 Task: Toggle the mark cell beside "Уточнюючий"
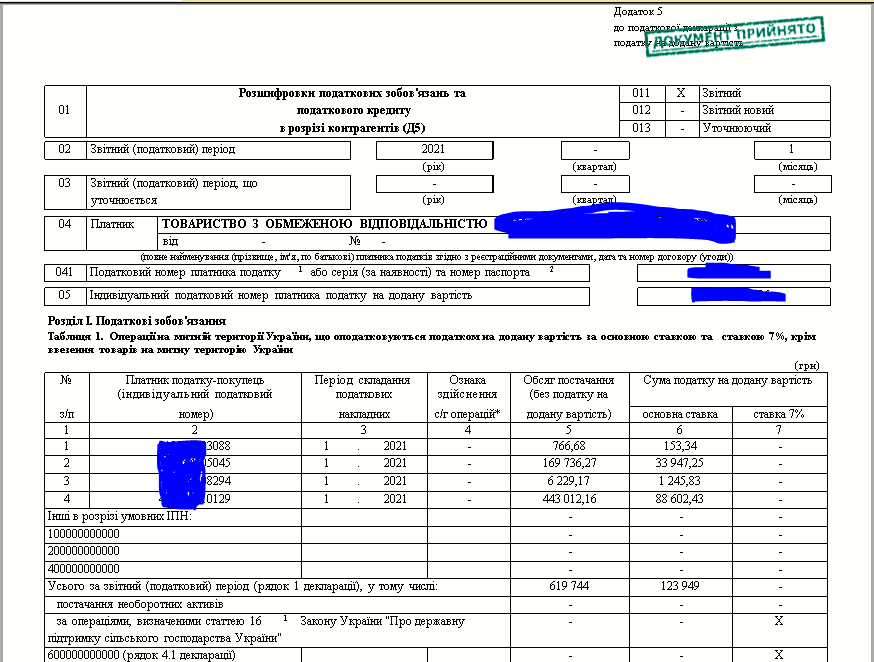pyautogui.click(x=681, y=128)
